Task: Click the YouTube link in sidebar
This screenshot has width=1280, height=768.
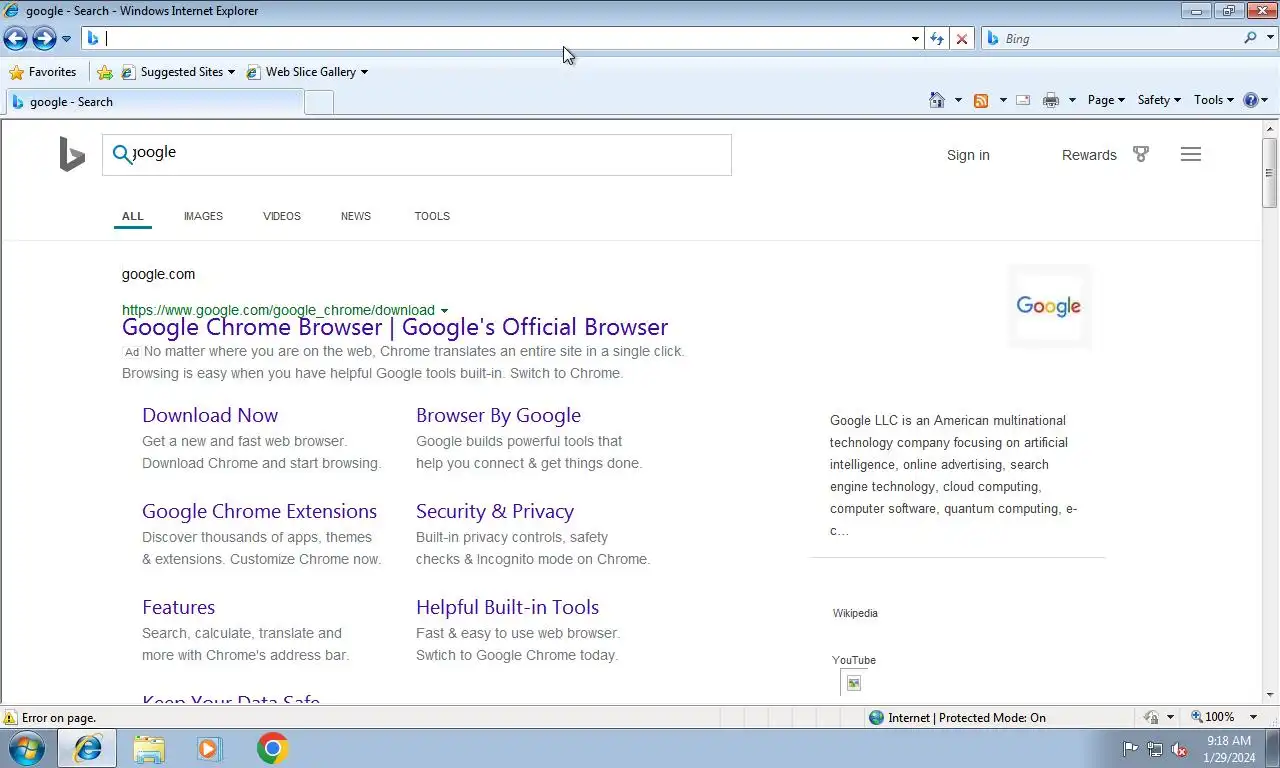Action: click(854, 660)
